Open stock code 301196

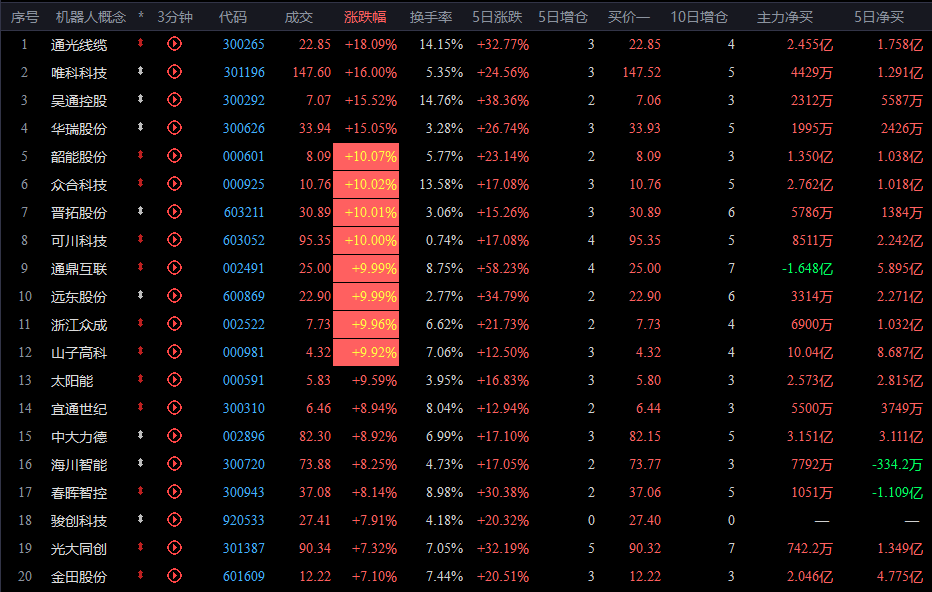click(244, 73)
